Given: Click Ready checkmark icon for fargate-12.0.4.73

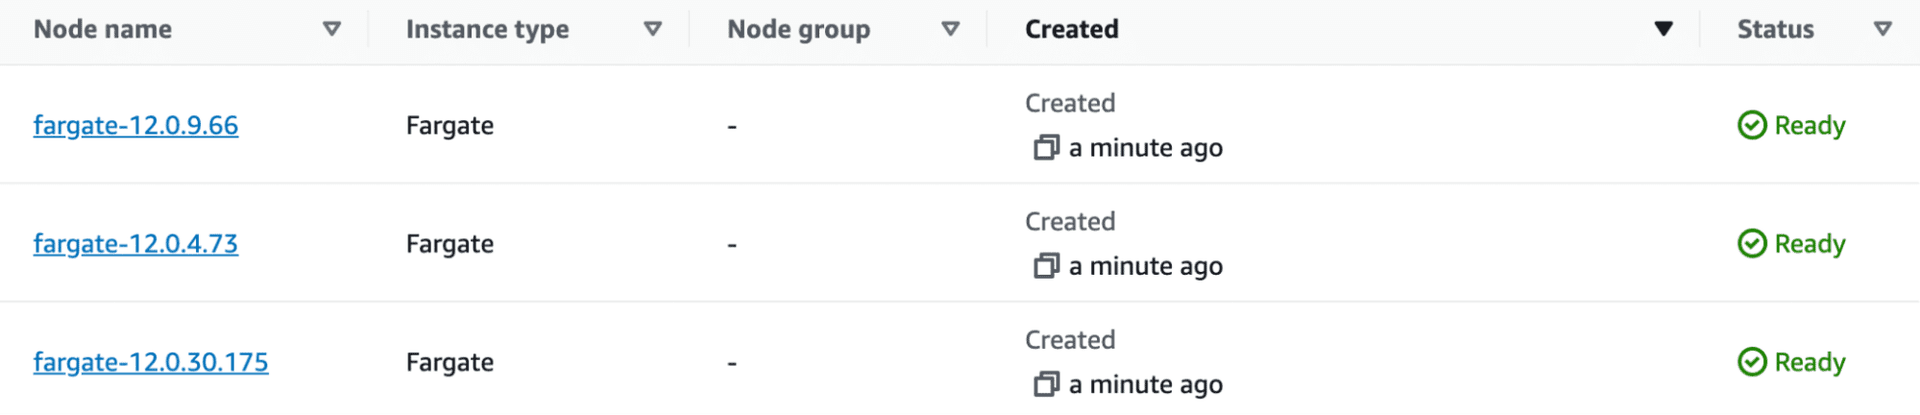Looking at the screenshot, I should pyautogui.click(x=1752, y=243).
